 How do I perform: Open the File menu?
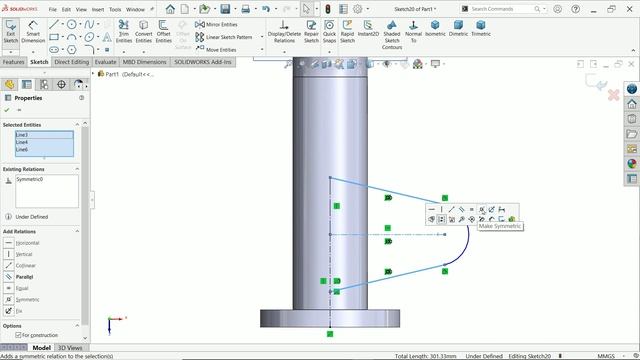coord(53,9)
